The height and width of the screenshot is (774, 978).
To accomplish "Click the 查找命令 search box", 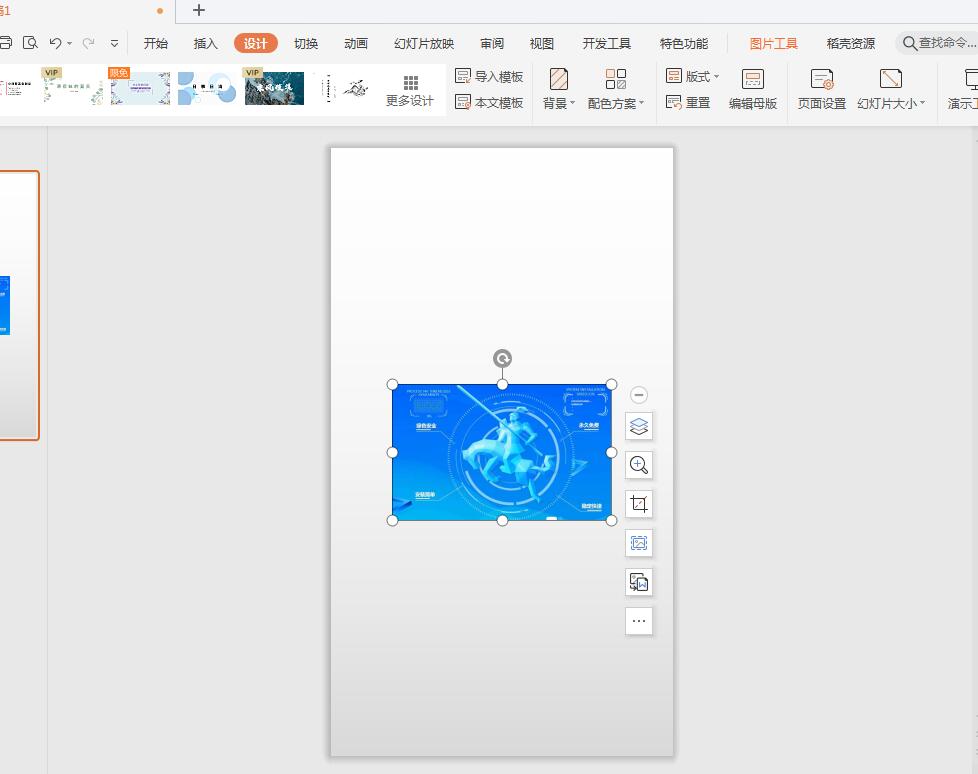I will point(939,43).
